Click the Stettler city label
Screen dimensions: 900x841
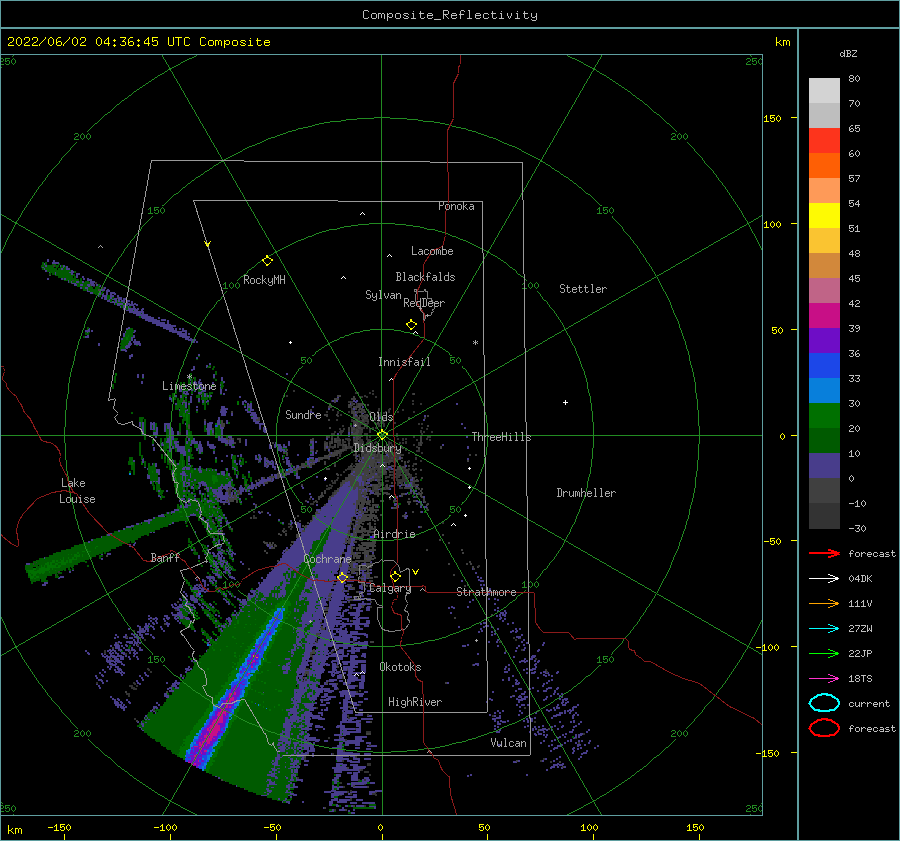tap(583, 289)
